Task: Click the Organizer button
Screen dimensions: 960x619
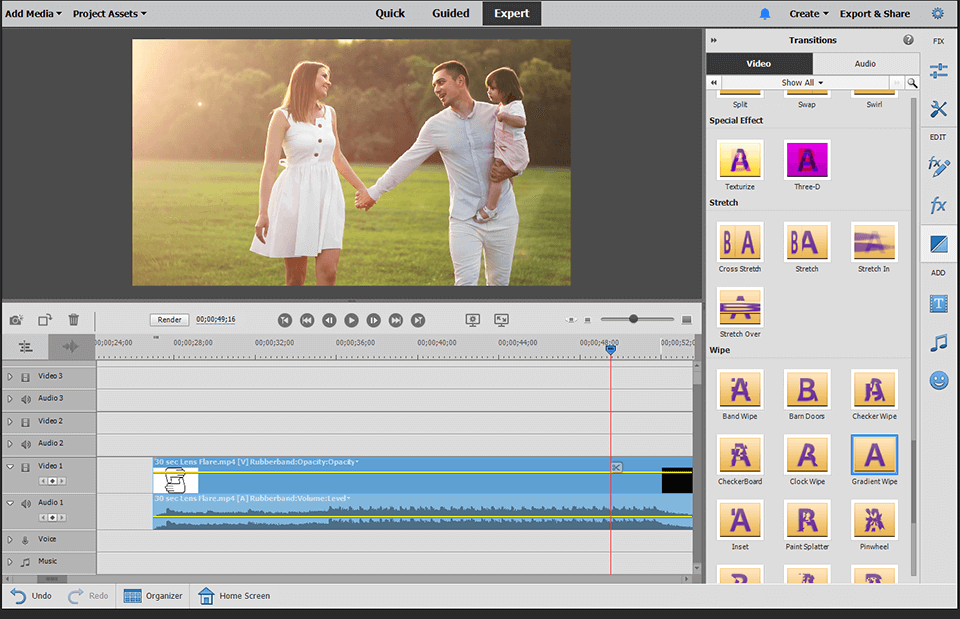Action: [153, 596]
